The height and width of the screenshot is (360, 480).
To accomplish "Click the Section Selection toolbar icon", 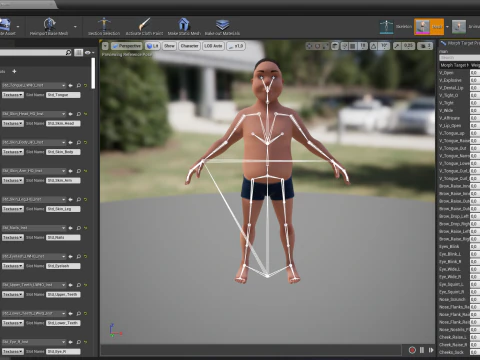I will (x=104, y=24).
